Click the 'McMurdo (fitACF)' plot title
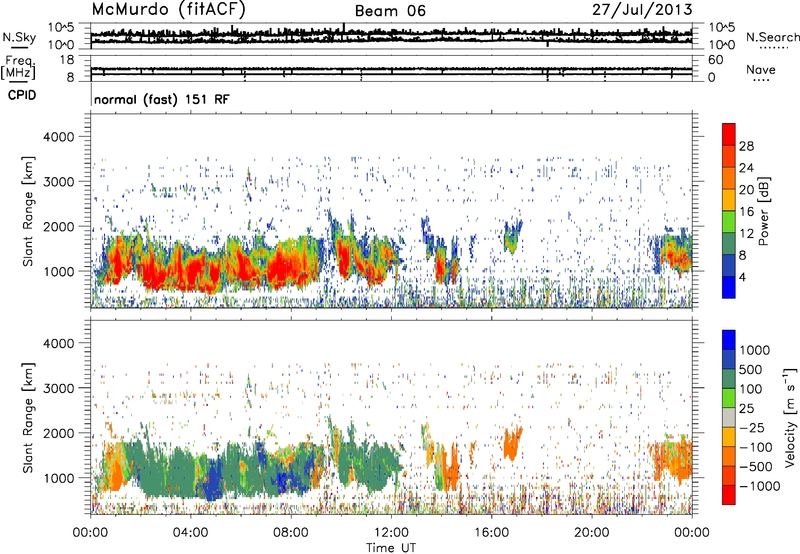 pyautogui.click(x=168, y=9)
